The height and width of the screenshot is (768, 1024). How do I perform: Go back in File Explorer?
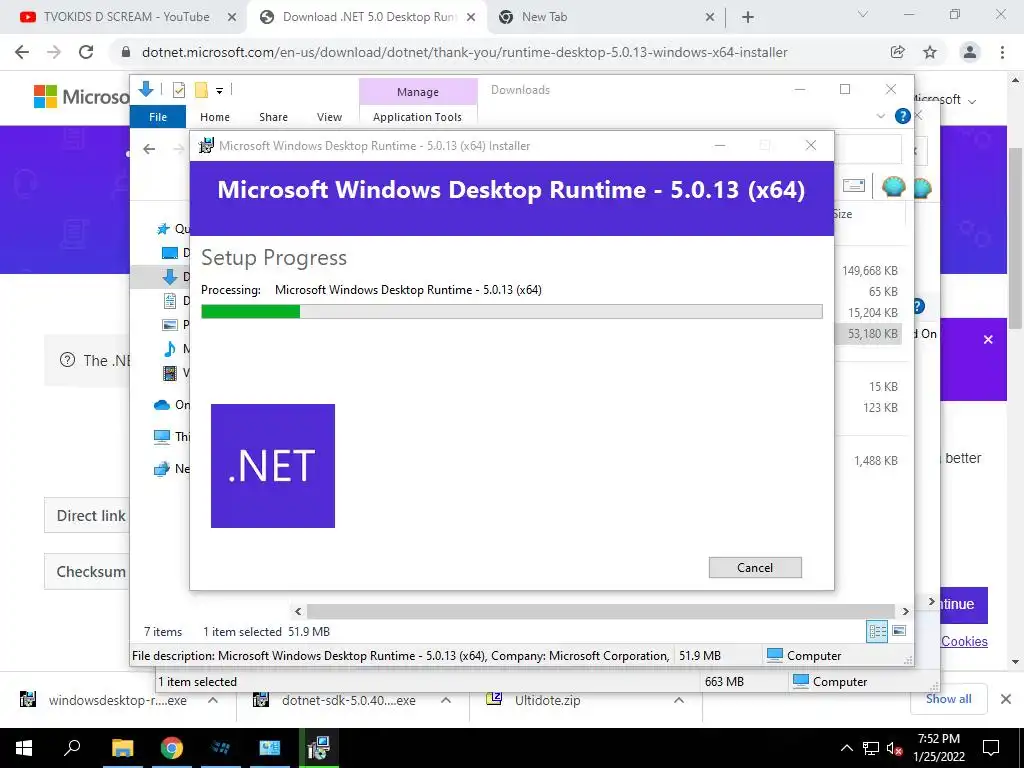149,149
